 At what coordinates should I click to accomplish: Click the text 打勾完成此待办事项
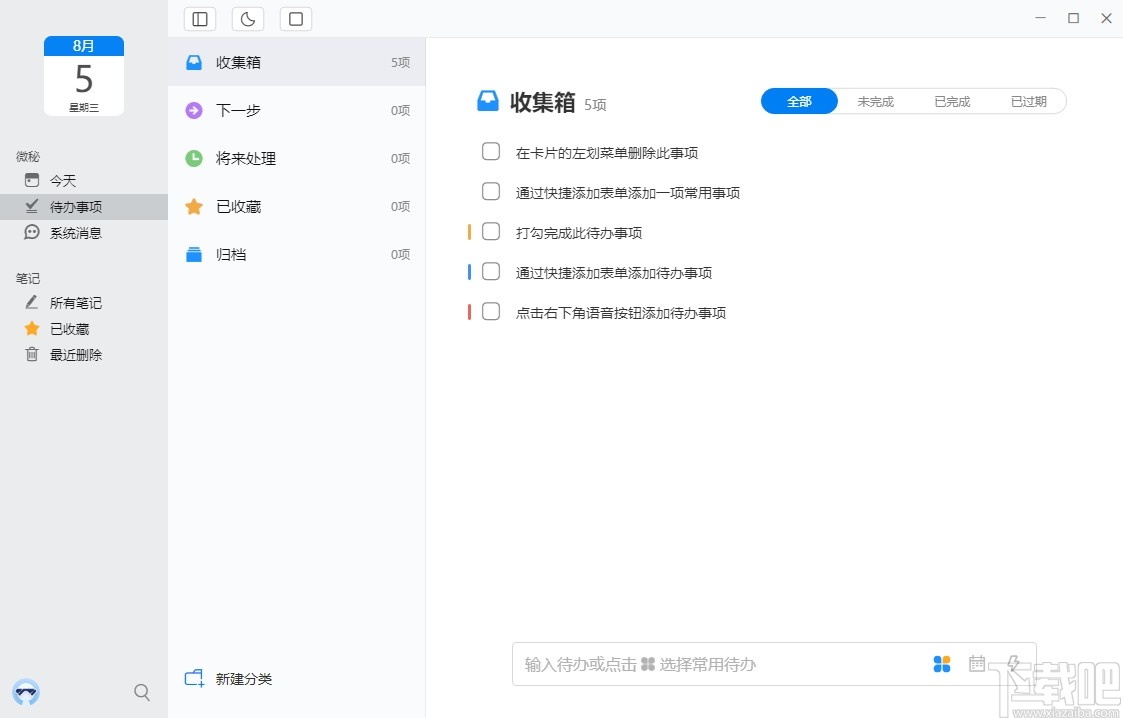pyautogui.click(x=579, y=233)
